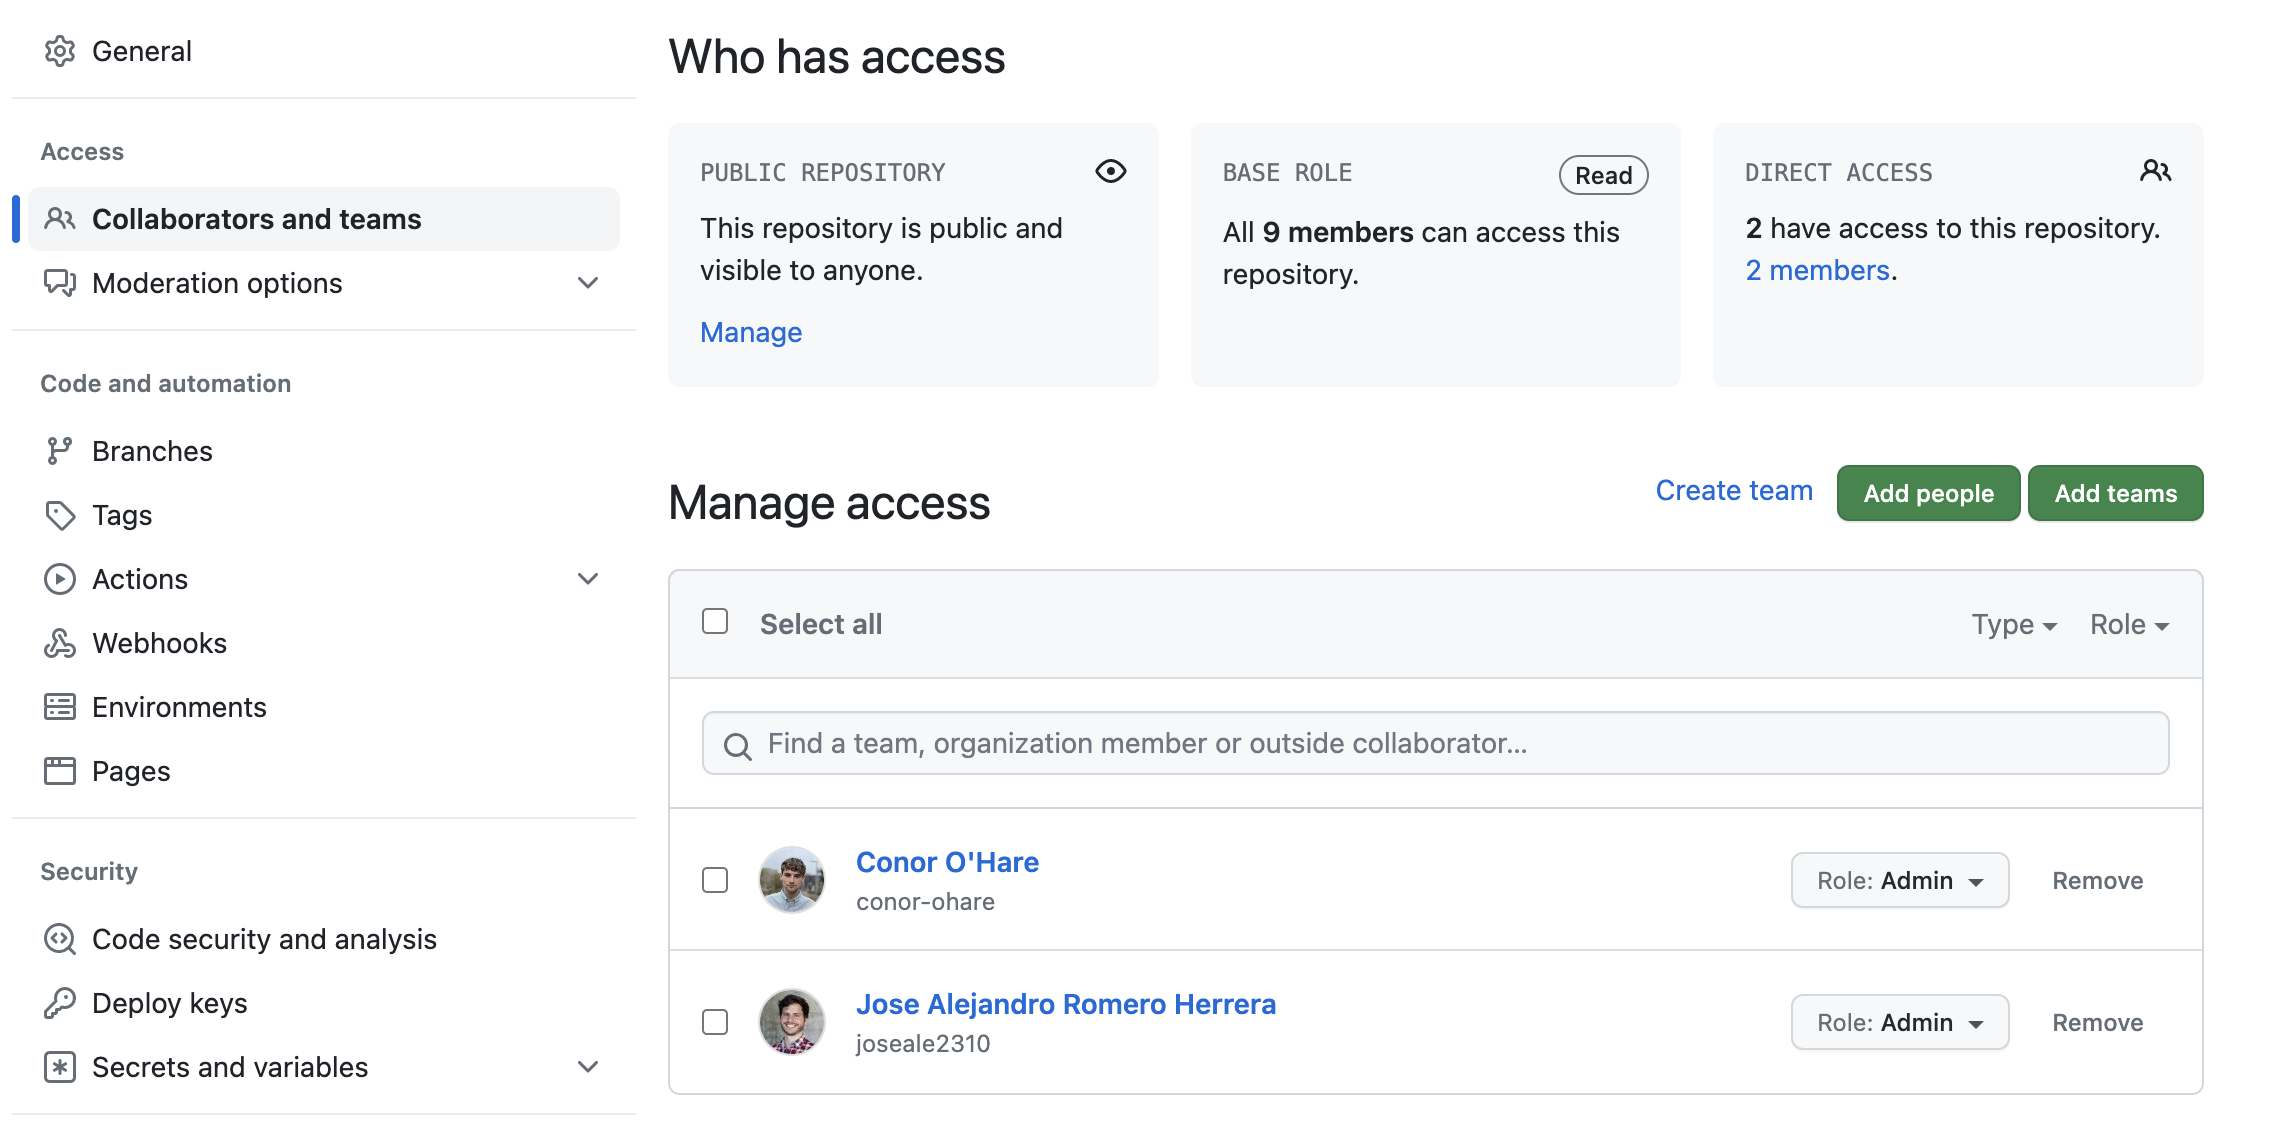Open the Type filter dropdown
This screenshot has height=1126, width=2294.
[2013, 625]
